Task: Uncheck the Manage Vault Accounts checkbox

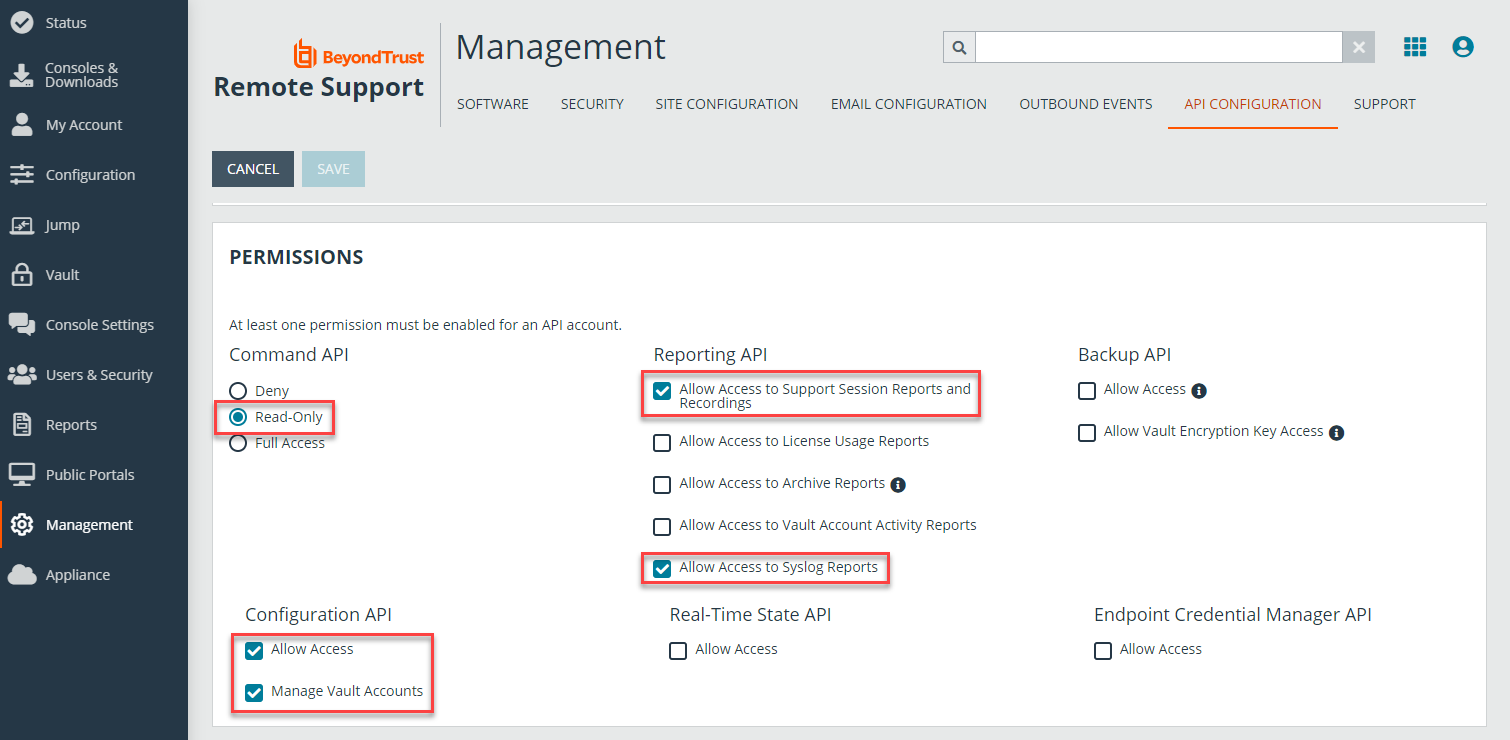Action: 254,692
